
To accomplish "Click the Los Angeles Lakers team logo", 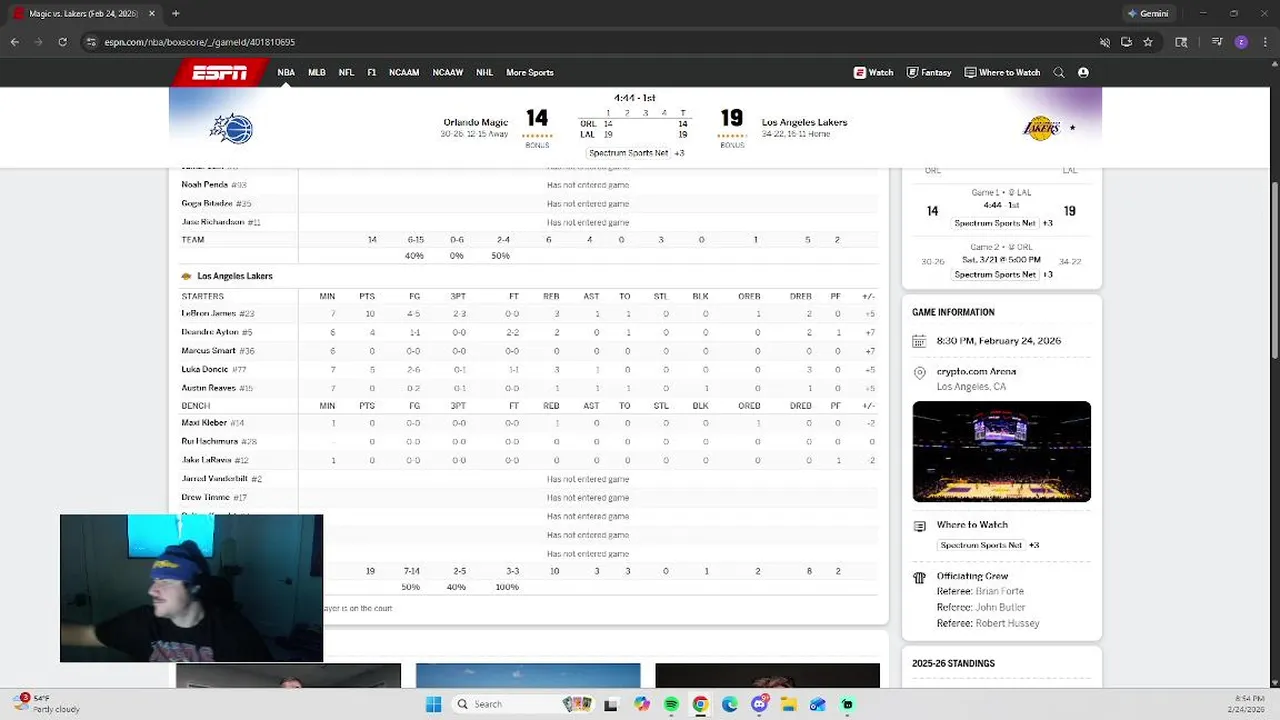I will 1041,128.
